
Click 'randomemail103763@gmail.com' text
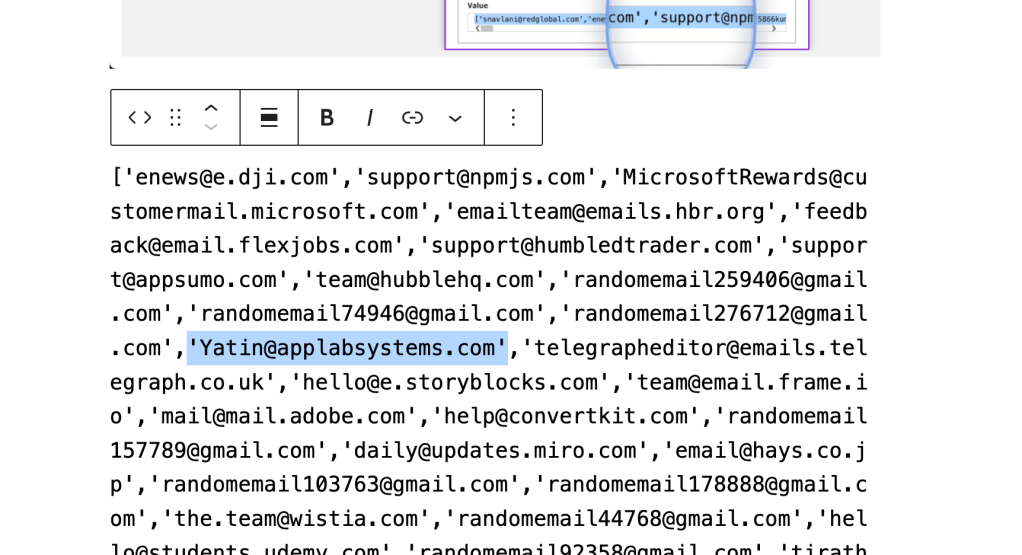334,485
